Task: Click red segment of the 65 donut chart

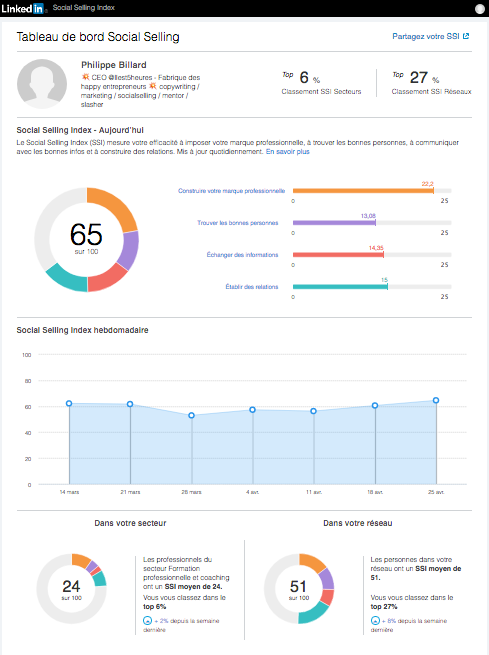Action: pos(107,279)
